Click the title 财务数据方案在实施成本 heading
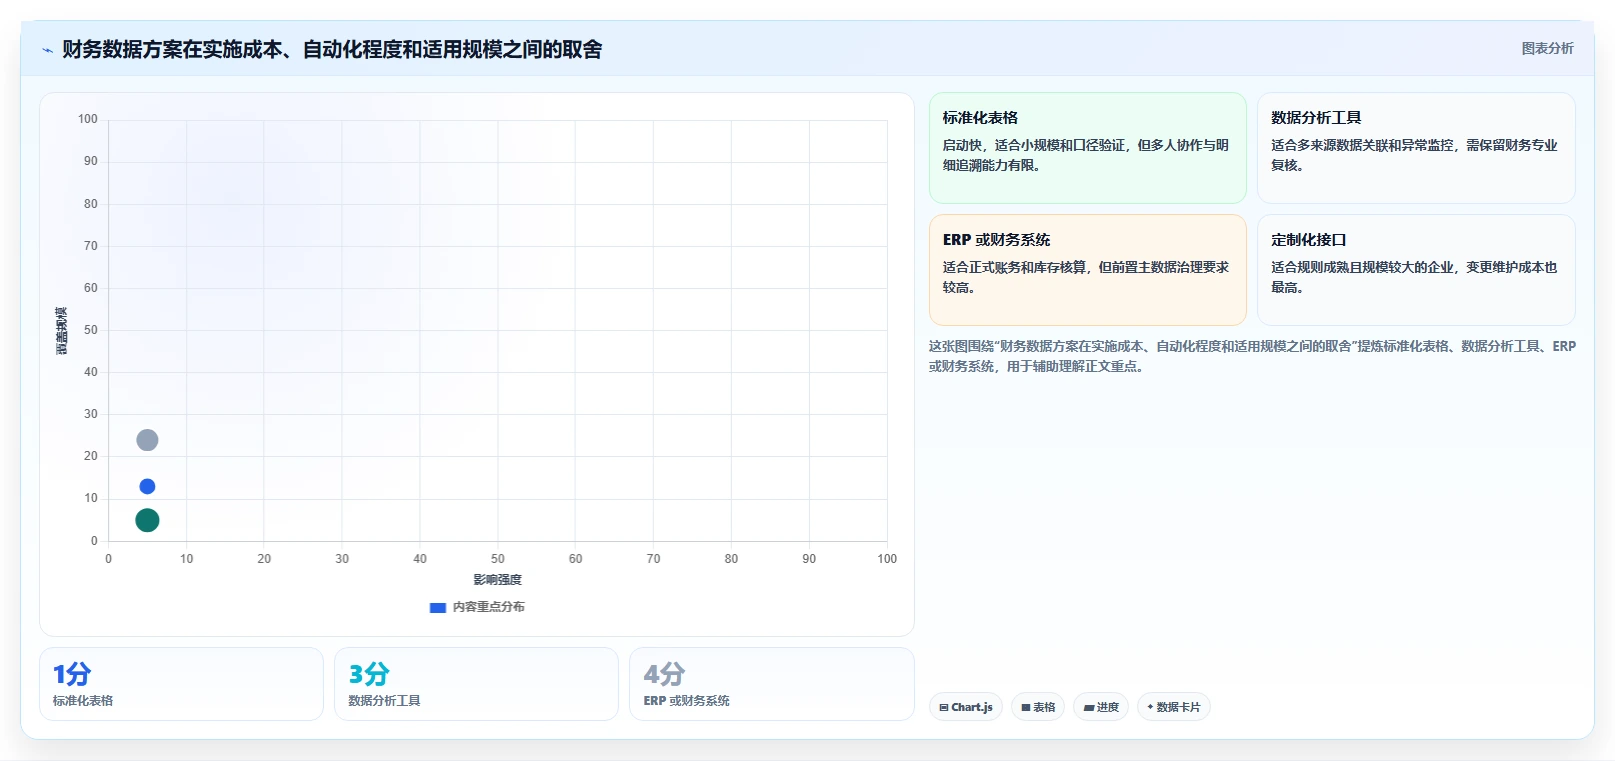This screenshot has height=761, width=1615. [x=332, y=49]
